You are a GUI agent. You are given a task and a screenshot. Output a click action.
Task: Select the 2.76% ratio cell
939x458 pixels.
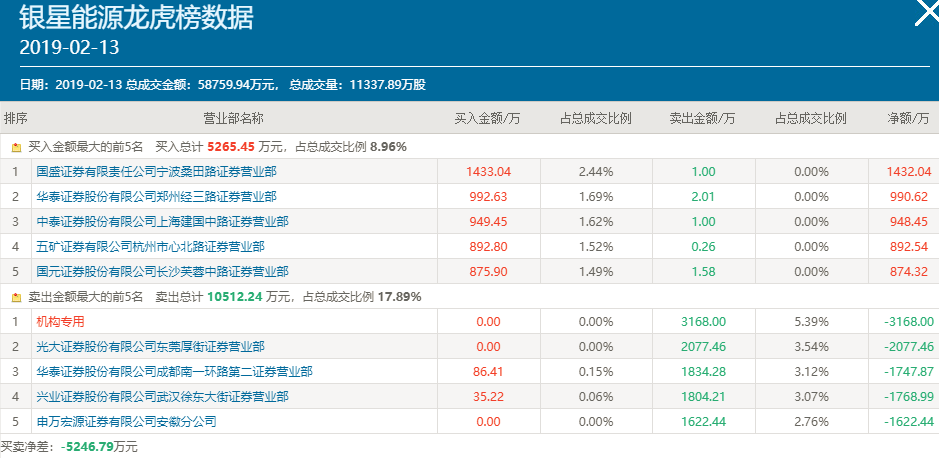point(811,422)
